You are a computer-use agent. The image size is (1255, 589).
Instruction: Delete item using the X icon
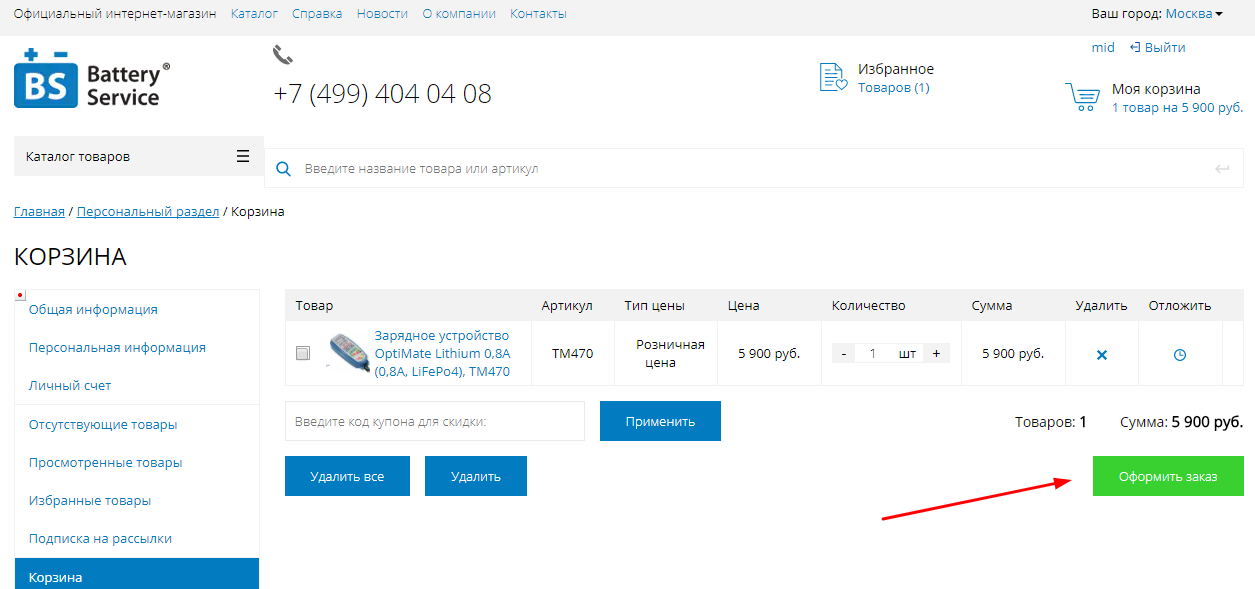tap(1102, 355)
